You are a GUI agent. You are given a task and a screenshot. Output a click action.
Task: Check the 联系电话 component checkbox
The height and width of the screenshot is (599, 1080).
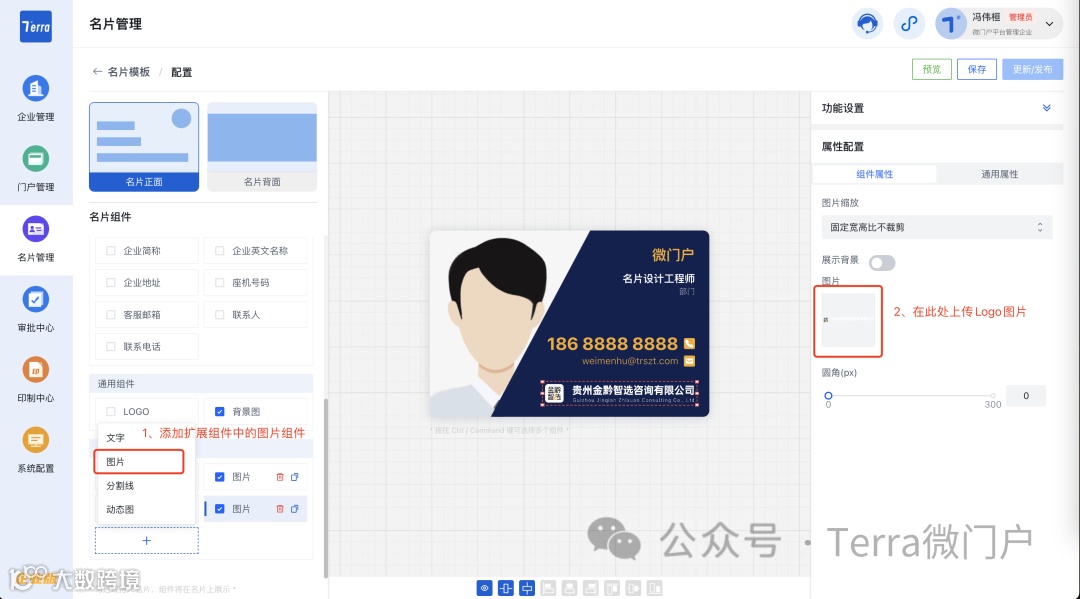[x=111, y=346]
